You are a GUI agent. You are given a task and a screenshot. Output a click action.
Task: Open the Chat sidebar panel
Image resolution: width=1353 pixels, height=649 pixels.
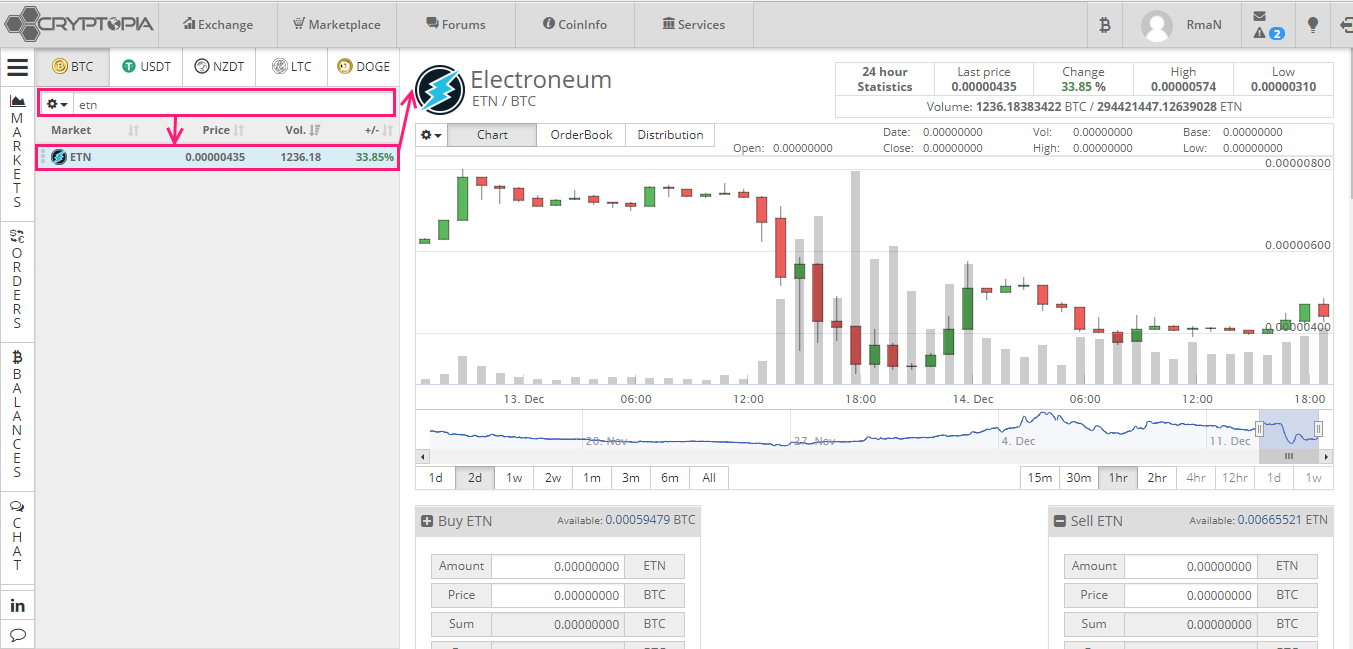(17, 536)
